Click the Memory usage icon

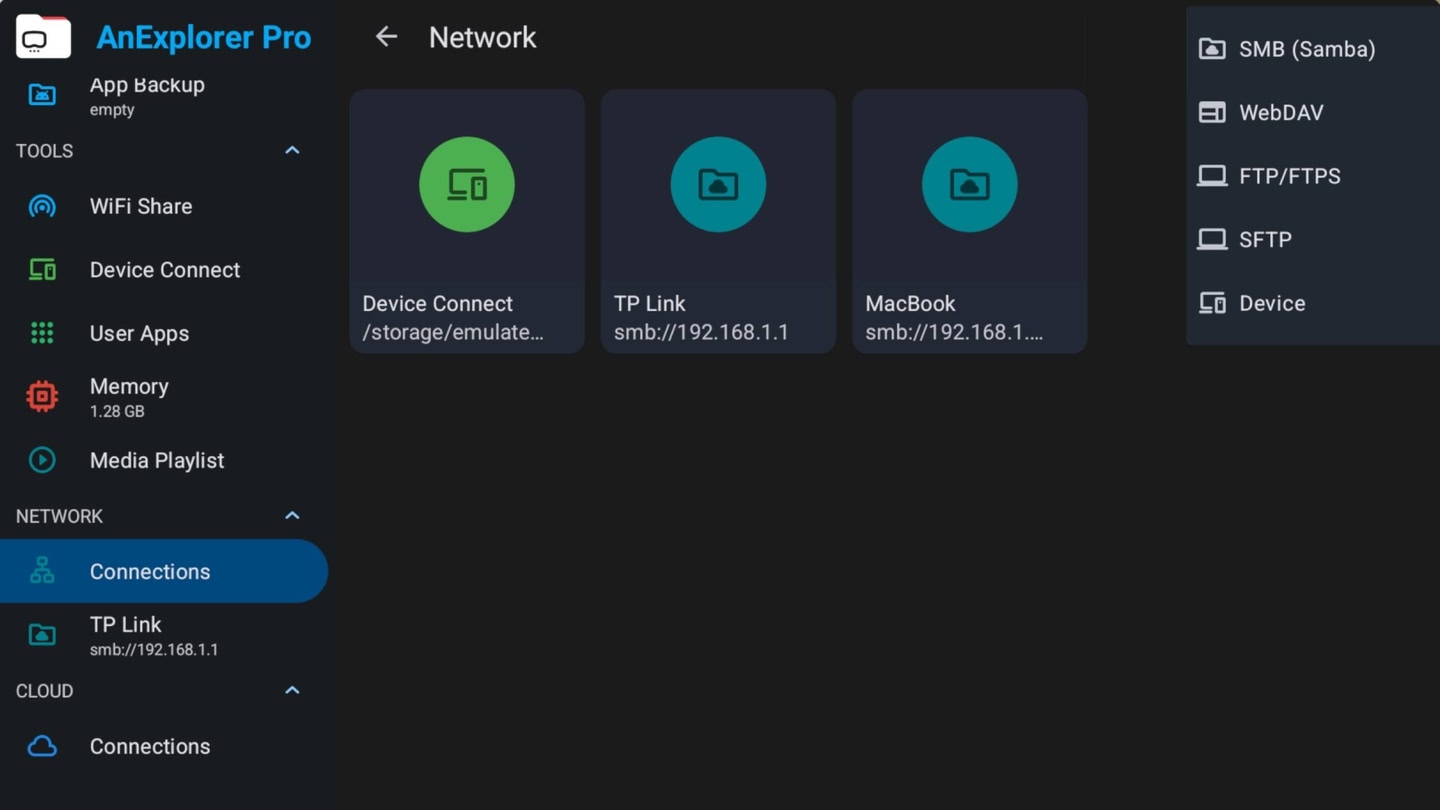pos(41,396)
